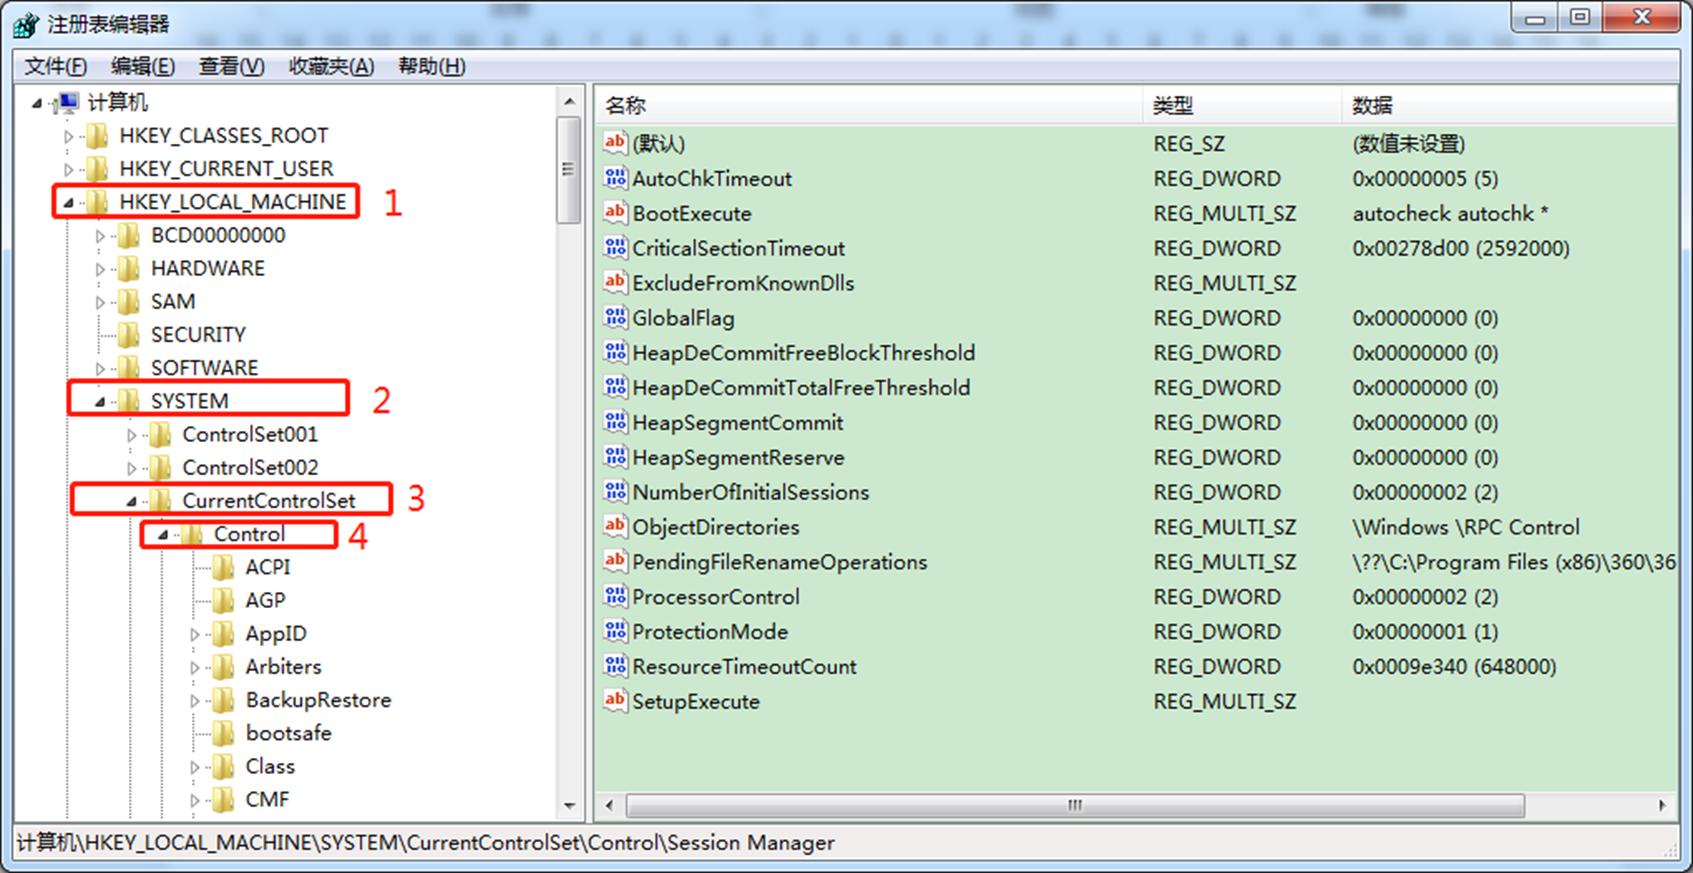The height and width of the screenshot is (873, 1693).
Task: Click the values pane horizontal scrollbar thumb
Action: coord(1075,805)
